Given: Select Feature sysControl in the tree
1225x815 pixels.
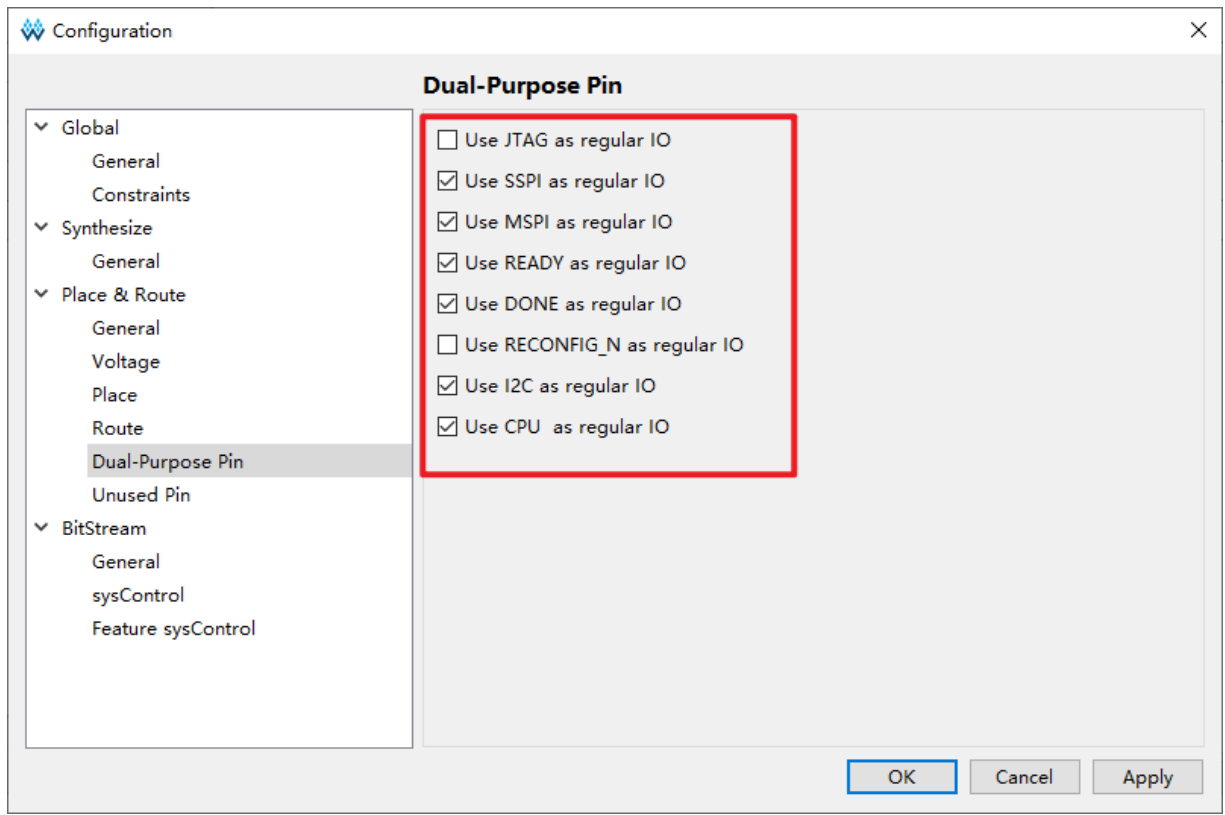Looking at the screenshot, I should (174, 629).
